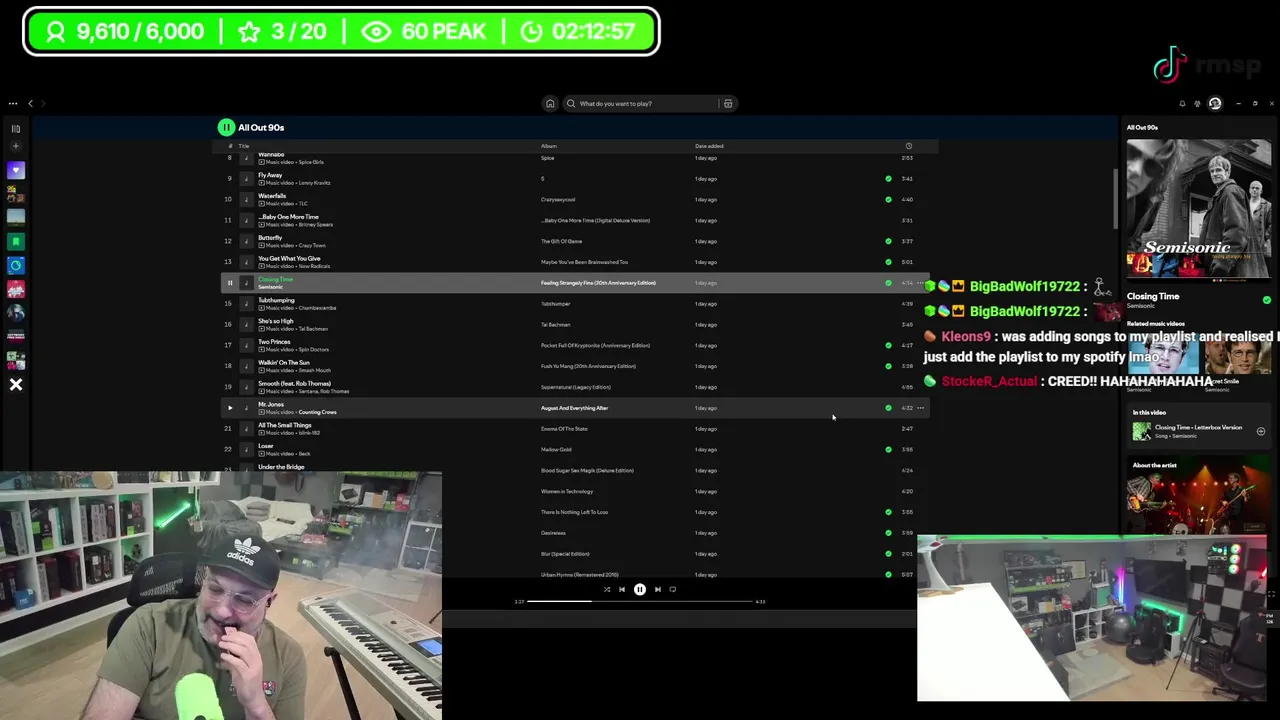Play Mr. Jones with row play button
Image resolution: width=1280 pixels, height=720 pixels.
coord(229,408)
